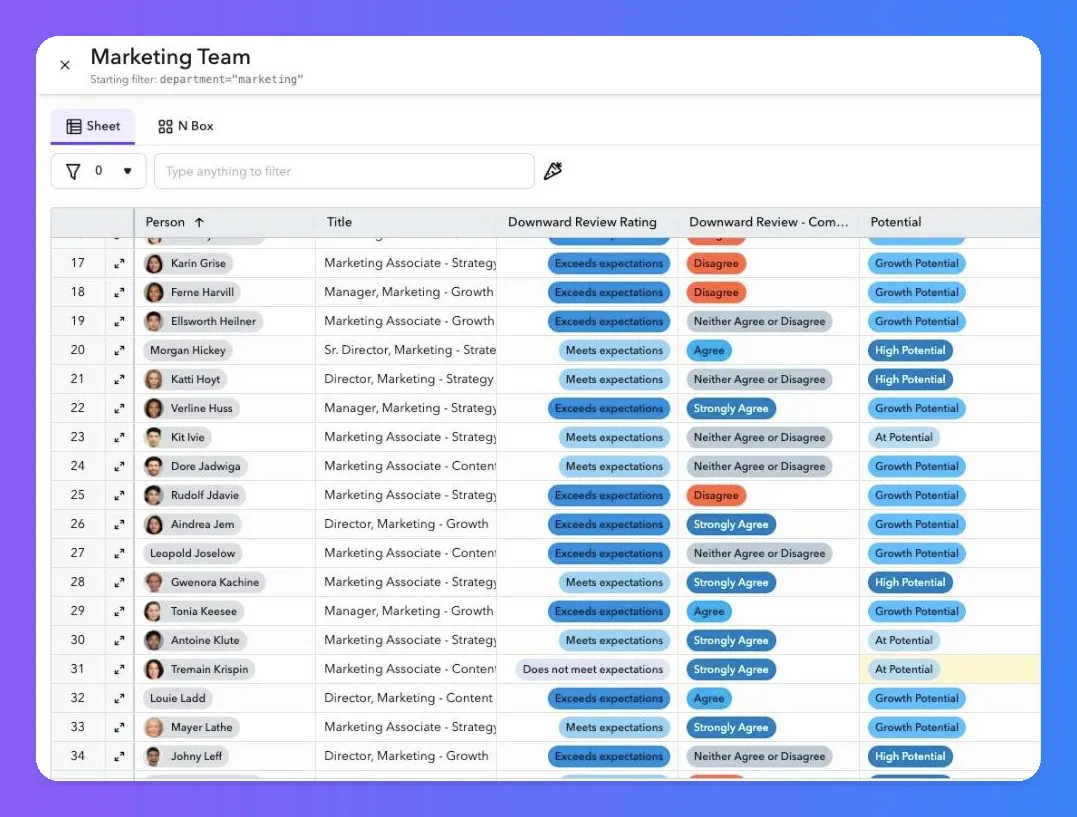This screenshot has height=817, width=1077.
Task: Open row 31 Tremain Krispin expand icon
Action: pyautogui.click(x=120, y=669)
